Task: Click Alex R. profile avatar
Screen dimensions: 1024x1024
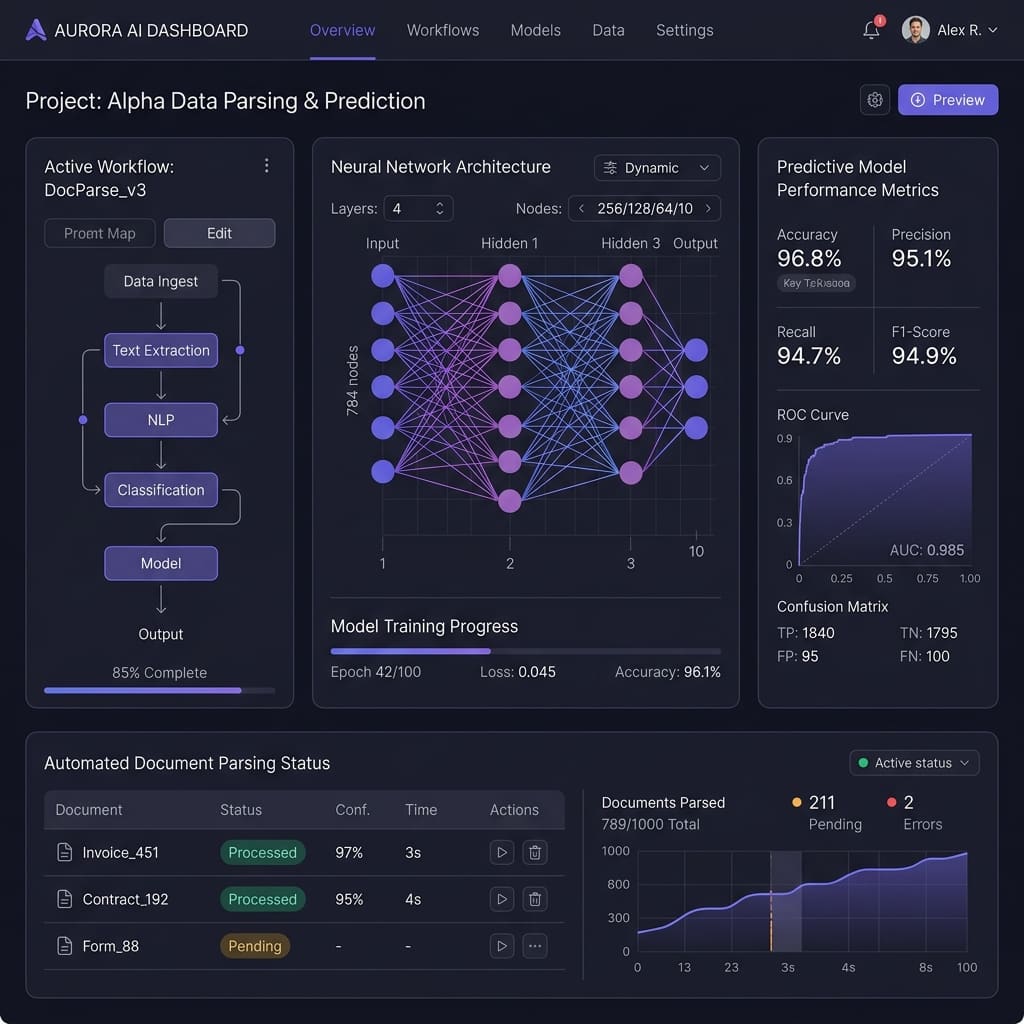Action: click(x=916, y=30)
